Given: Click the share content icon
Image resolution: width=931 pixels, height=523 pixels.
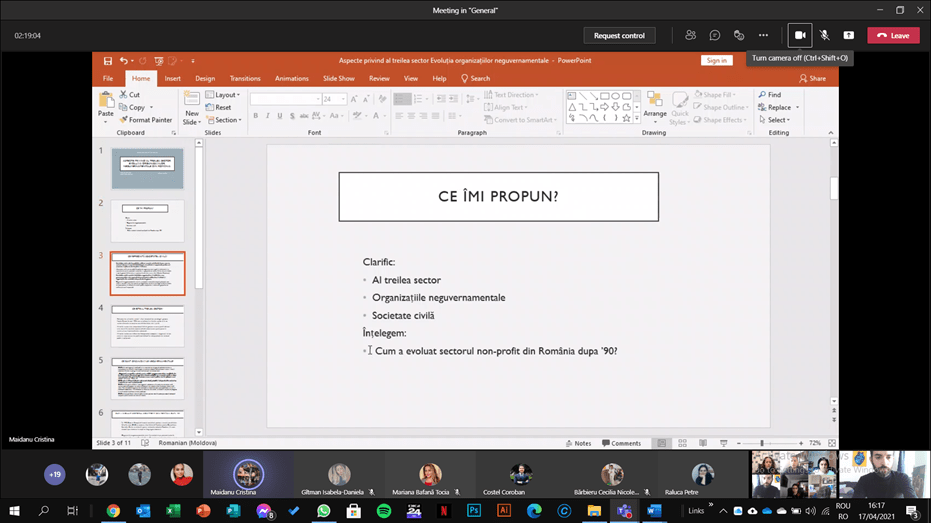Looking at the screenshot, I should [x=848, y=35].
